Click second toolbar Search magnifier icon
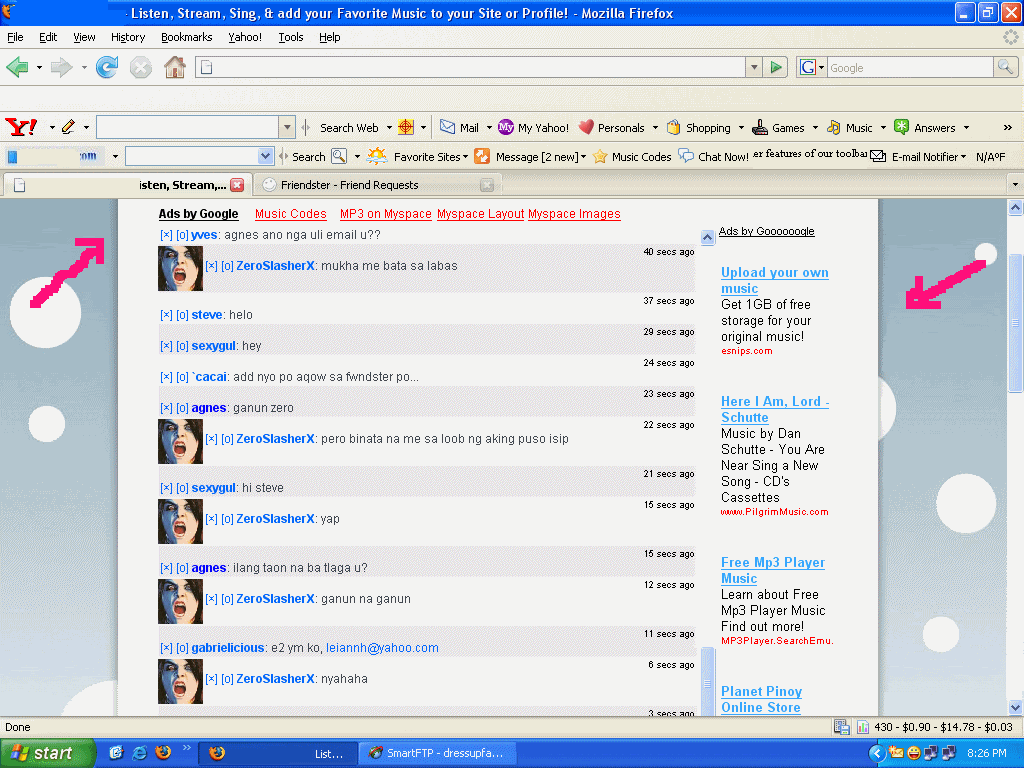 [338, 156]
